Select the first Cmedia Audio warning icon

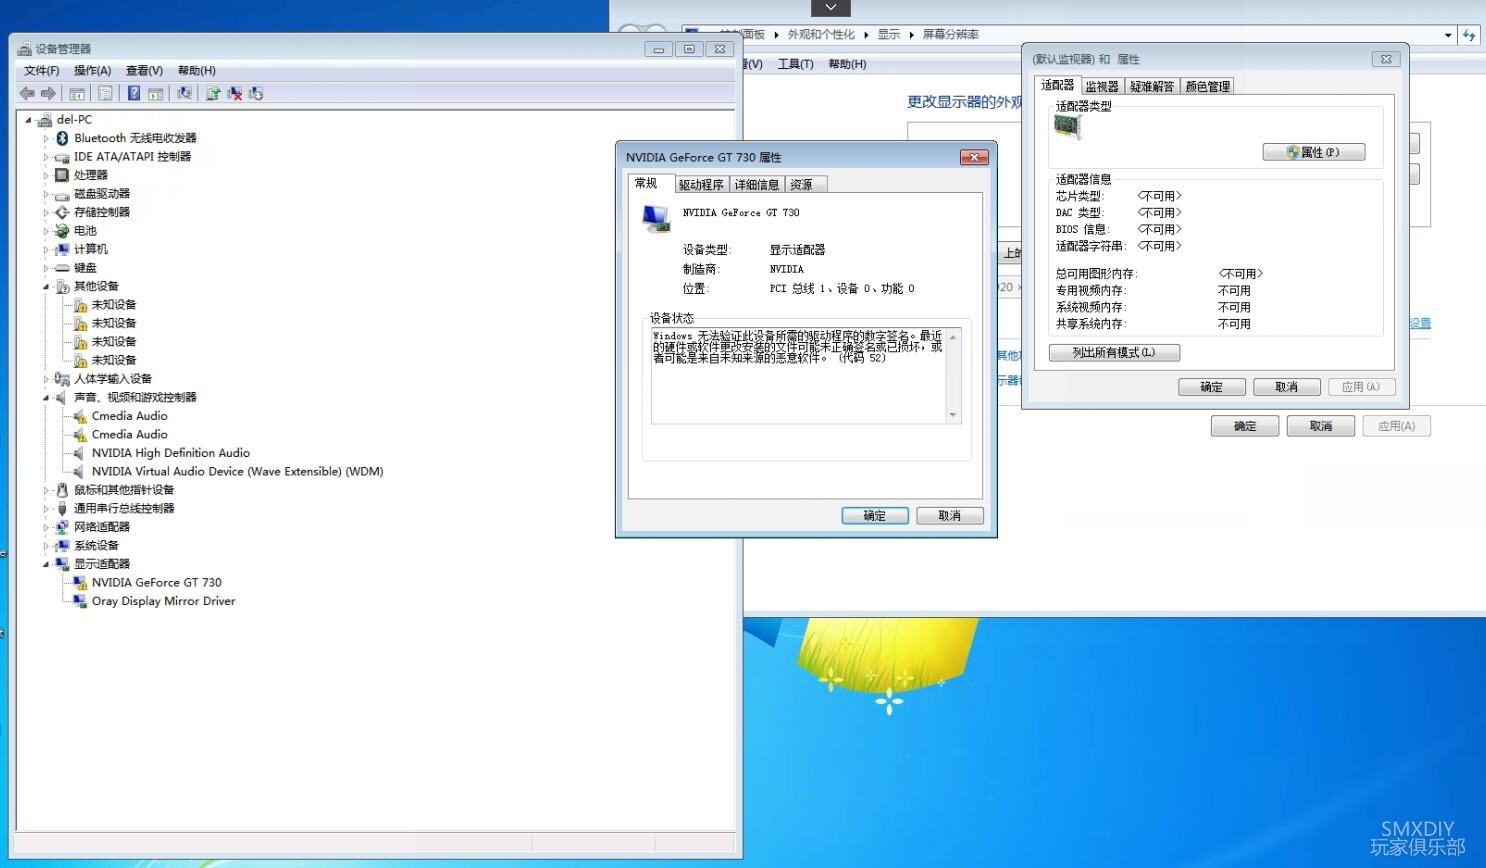pyautogui.click(x=80, y=416)
